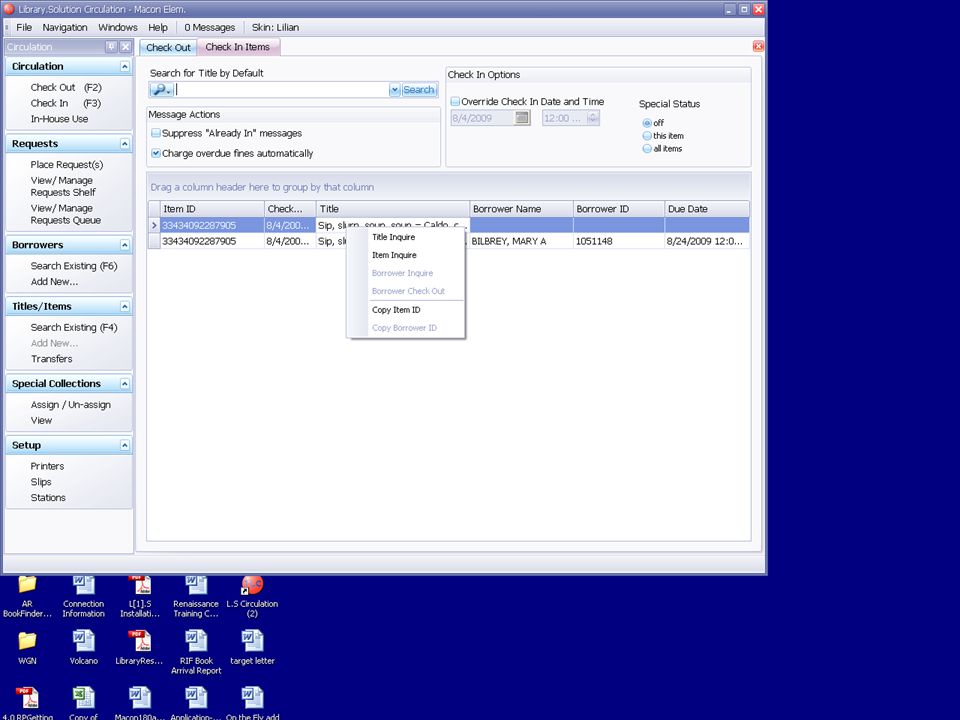960x720 pixels.
Task: Switch to the Check Out tab
Action: point(168,47)
